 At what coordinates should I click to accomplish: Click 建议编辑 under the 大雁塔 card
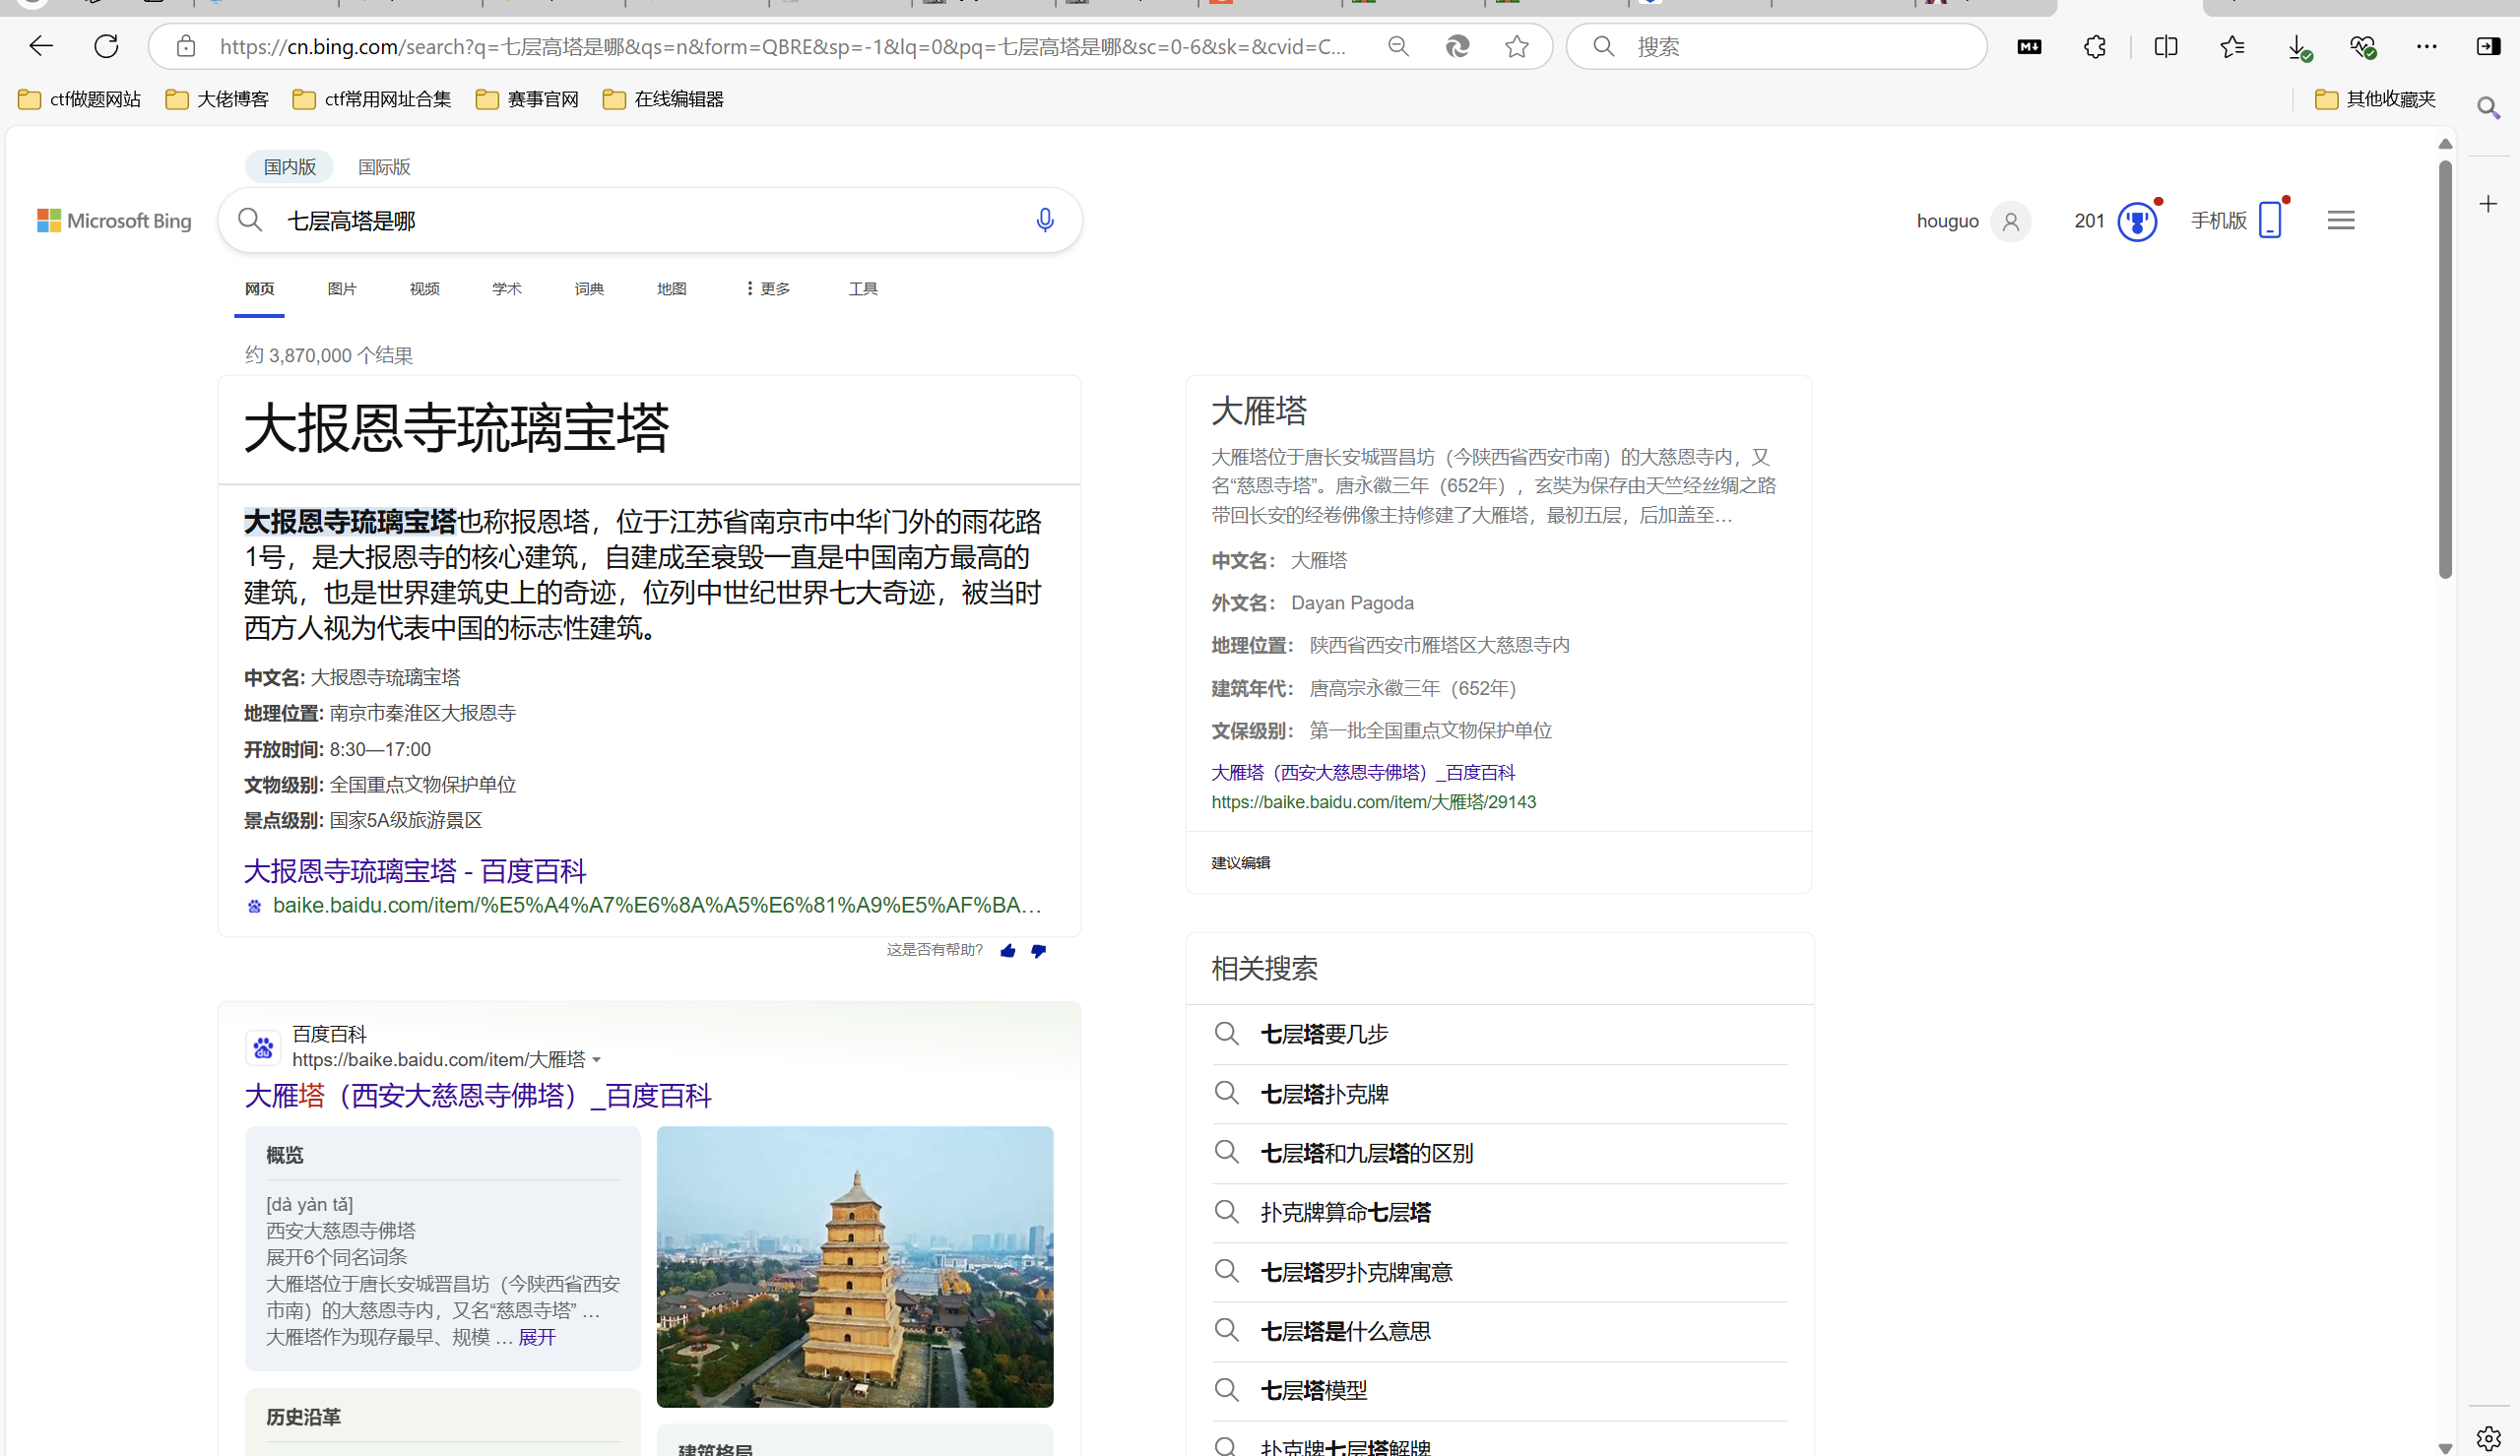coord(1241,863)
